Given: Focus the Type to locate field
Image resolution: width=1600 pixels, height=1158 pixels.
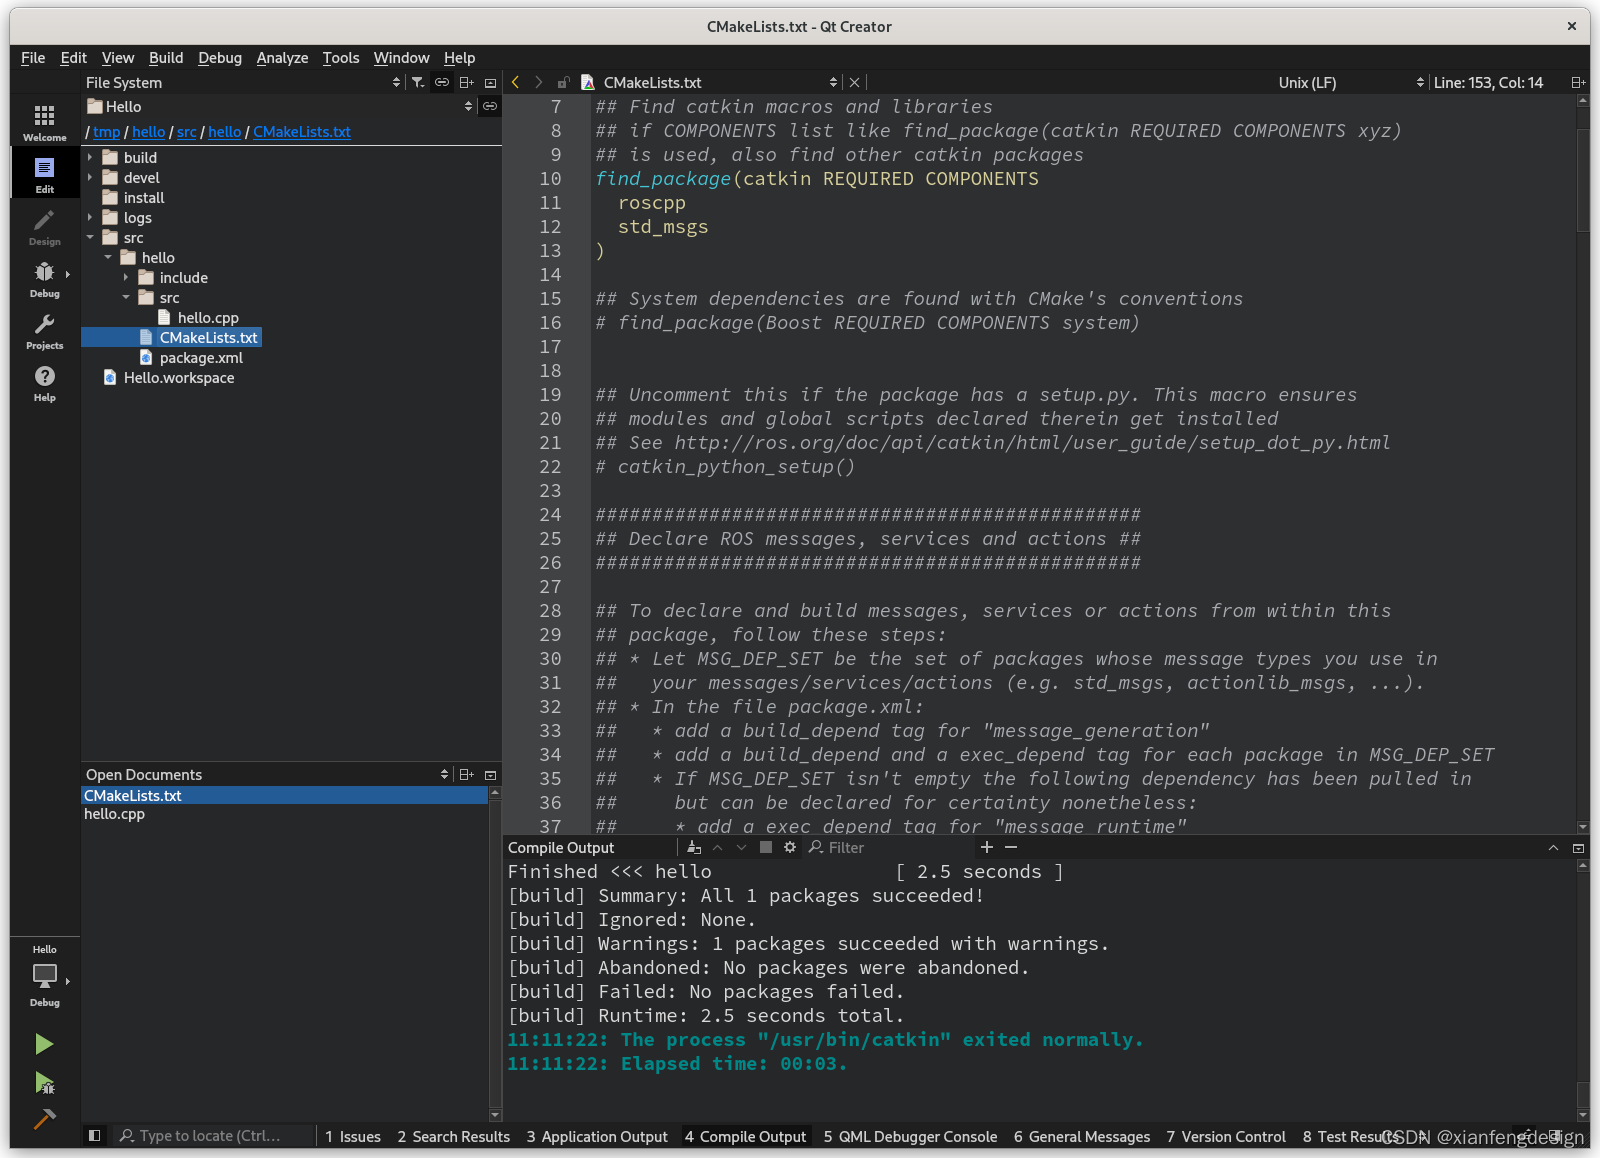Looking at the screenshot, I should pyautogui.click(x=212, y=1136).
